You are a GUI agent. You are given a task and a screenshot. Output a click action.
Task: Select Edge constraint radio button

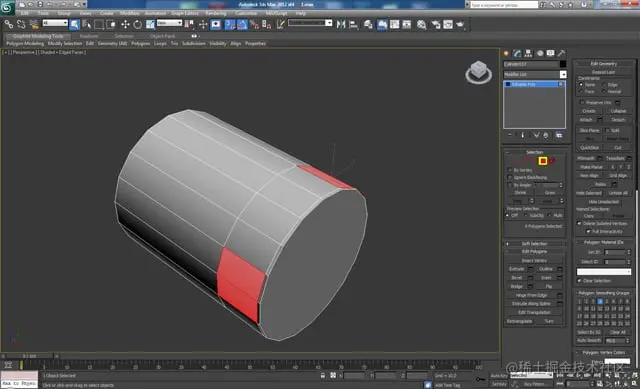[x=604, y=84]
